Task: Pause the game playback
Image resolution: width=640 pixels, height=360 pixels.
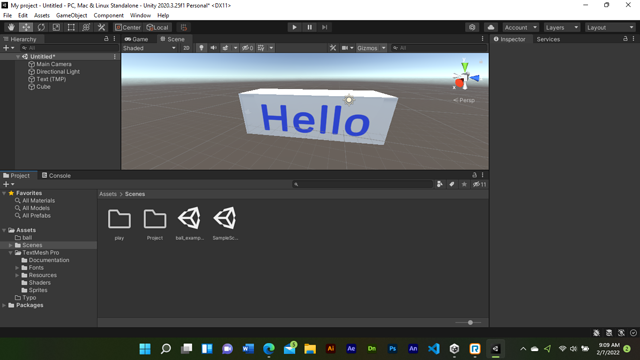Action: coord(309,27)
